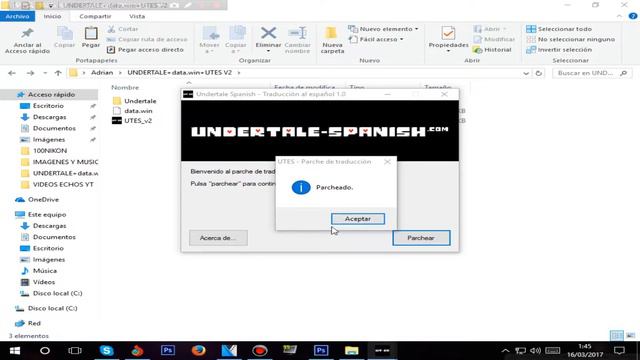Image resolution: width=640 pixels, height=360 pixels.
Task: Click No seleccionar ninguno
Action: pyautogui.click(x=571, y=39)
